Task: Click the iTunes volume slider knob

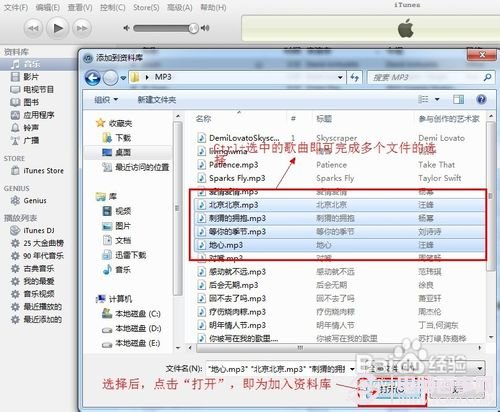Action: tap(193, 28)
